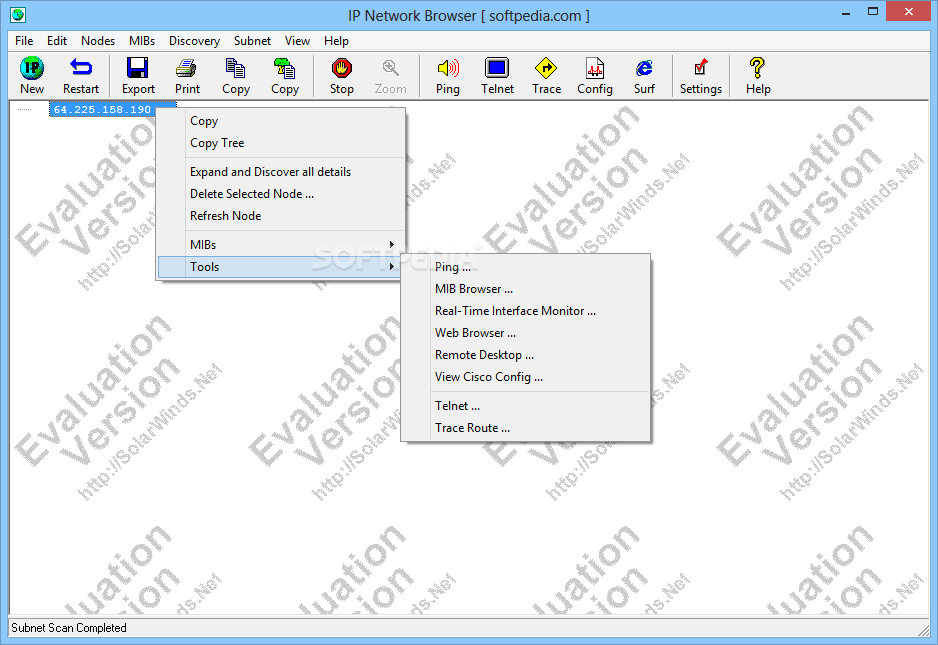
Task: Open the Edit menu
Action: [57, 41]
